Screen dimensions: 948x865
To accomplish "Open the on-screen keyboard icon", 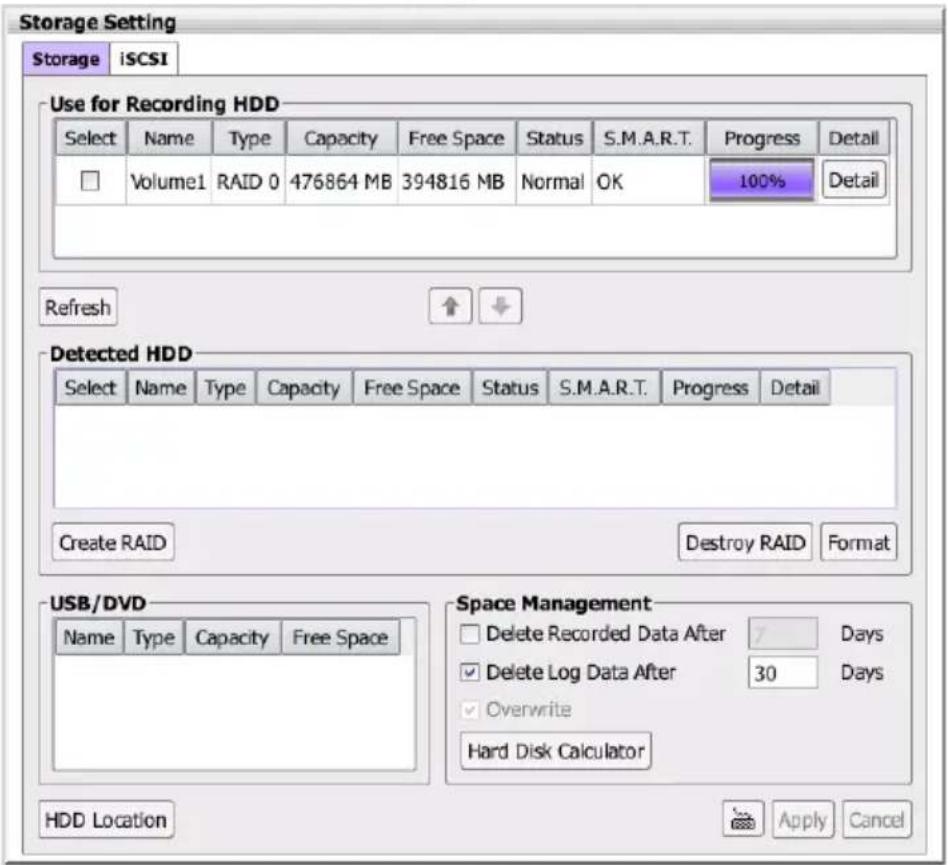I will (743, 820).
